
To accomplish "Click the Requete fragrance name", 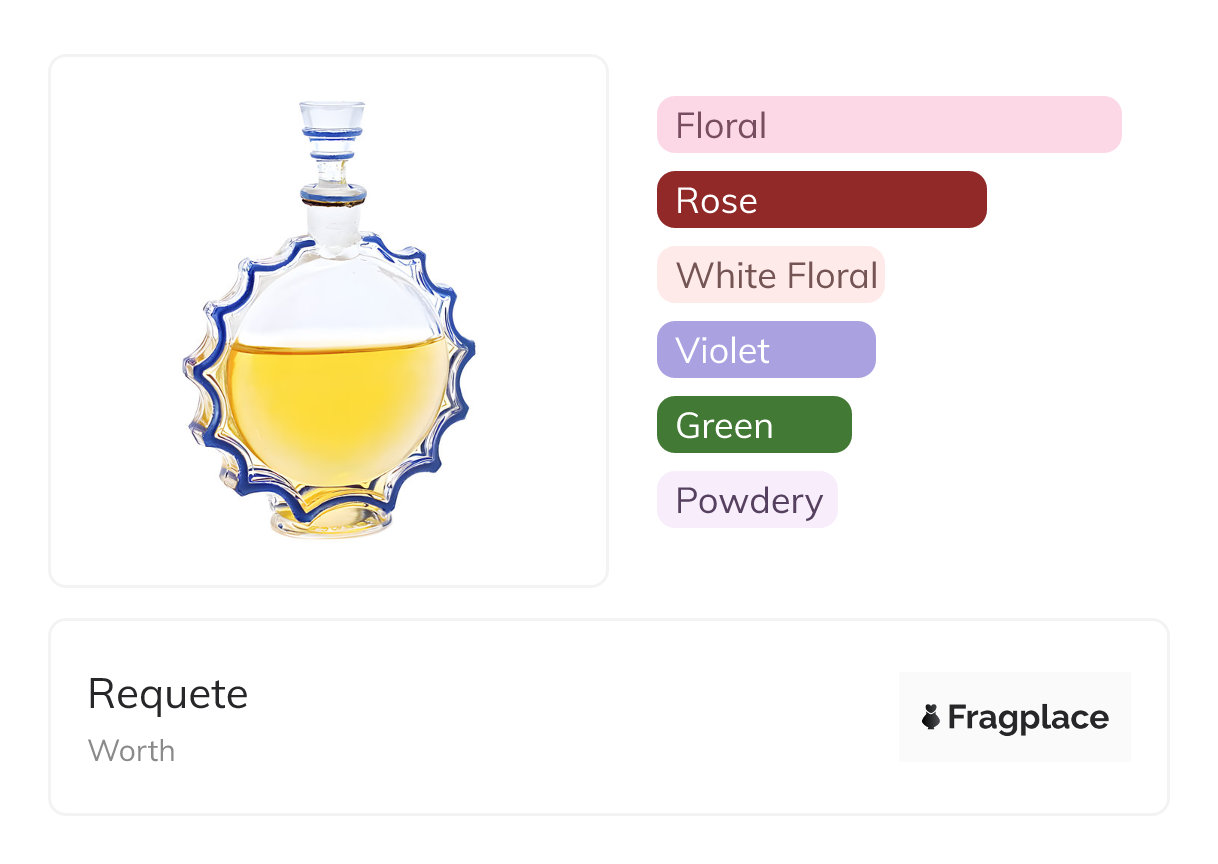I will click(168, 694).
